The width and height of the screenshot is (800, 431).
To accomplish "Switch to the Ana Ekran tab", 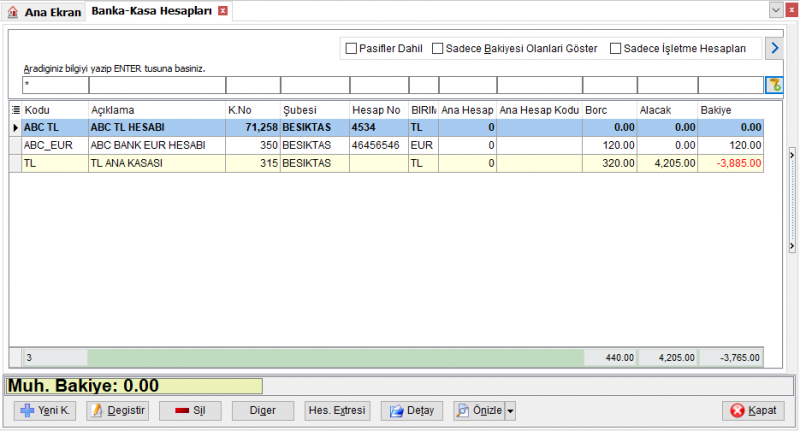I will coord(44,12).
